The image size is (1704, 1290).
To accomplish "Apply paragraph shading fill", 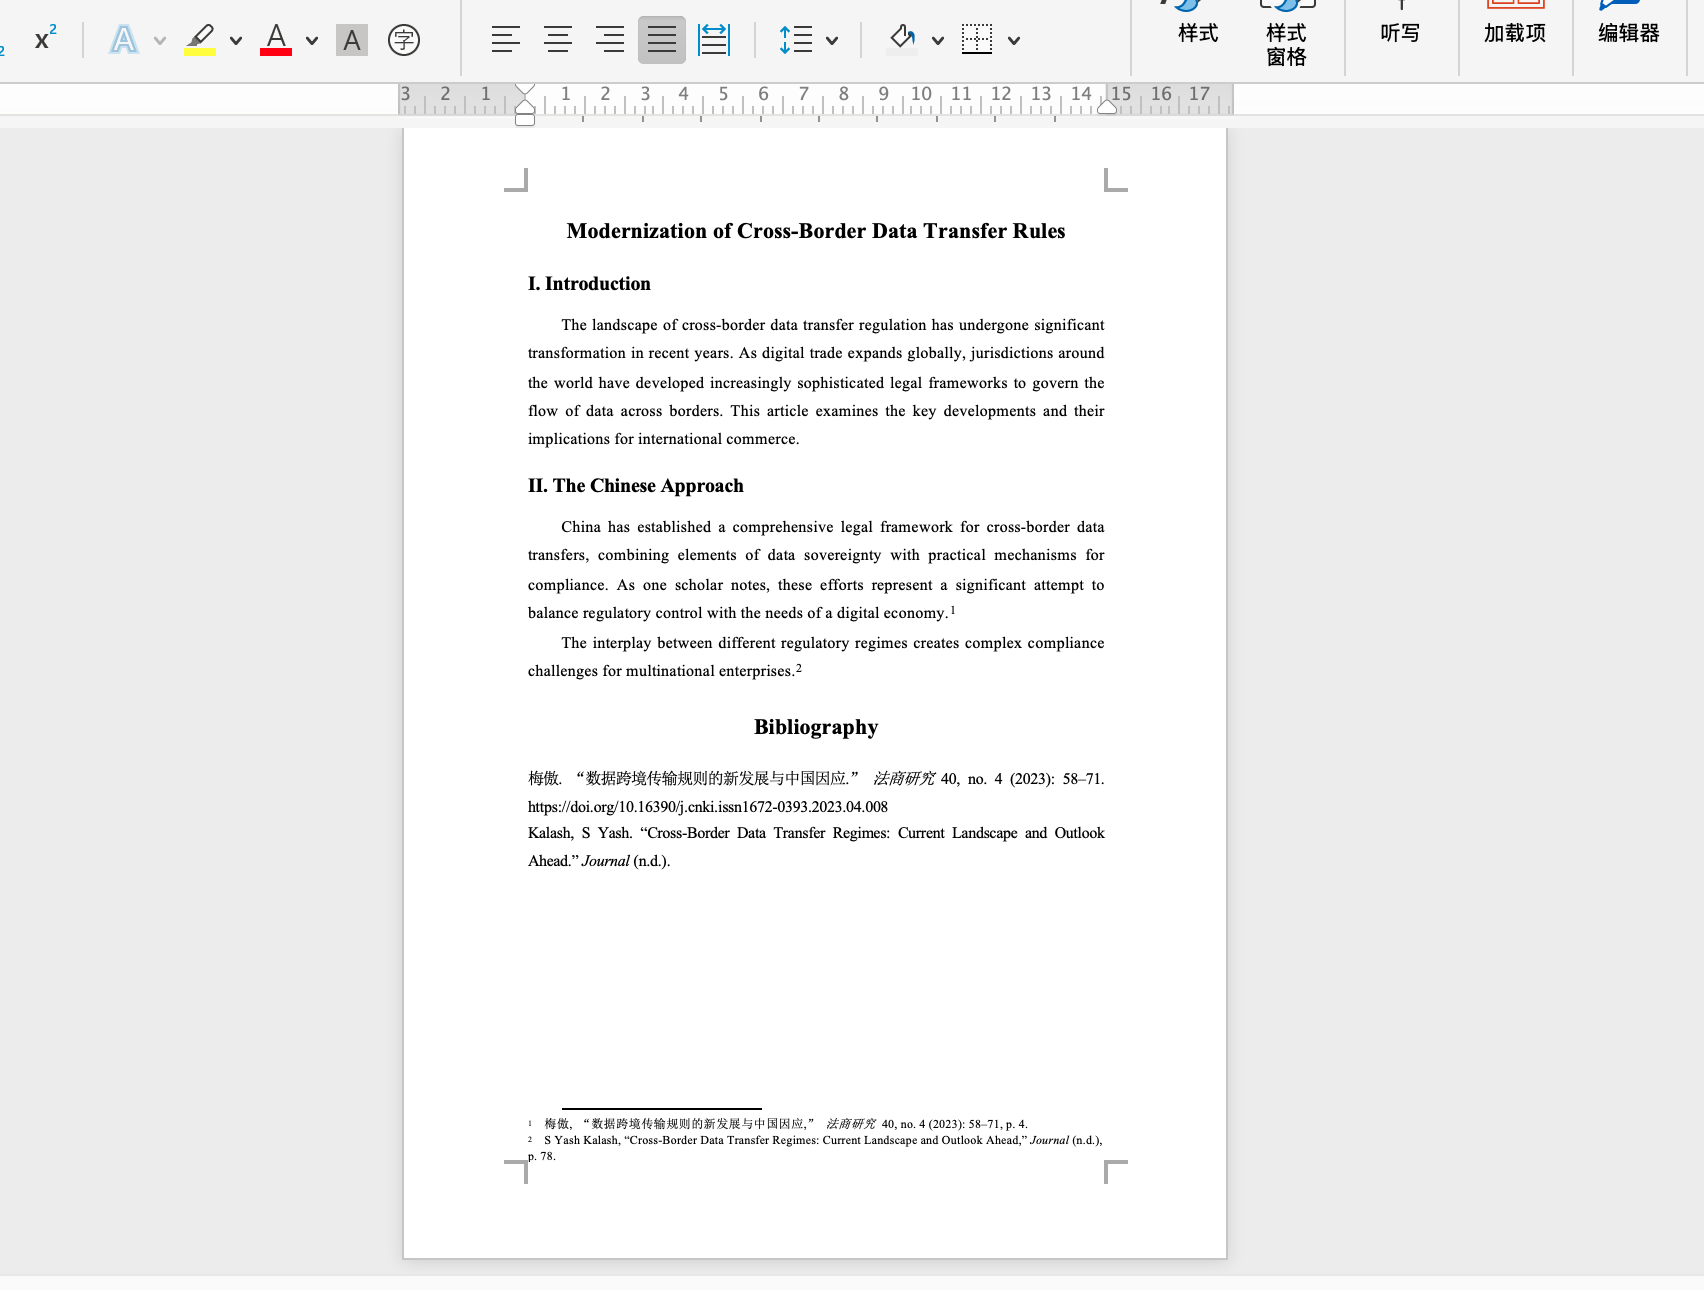I will pyautogui.click(x=903, y=40).
